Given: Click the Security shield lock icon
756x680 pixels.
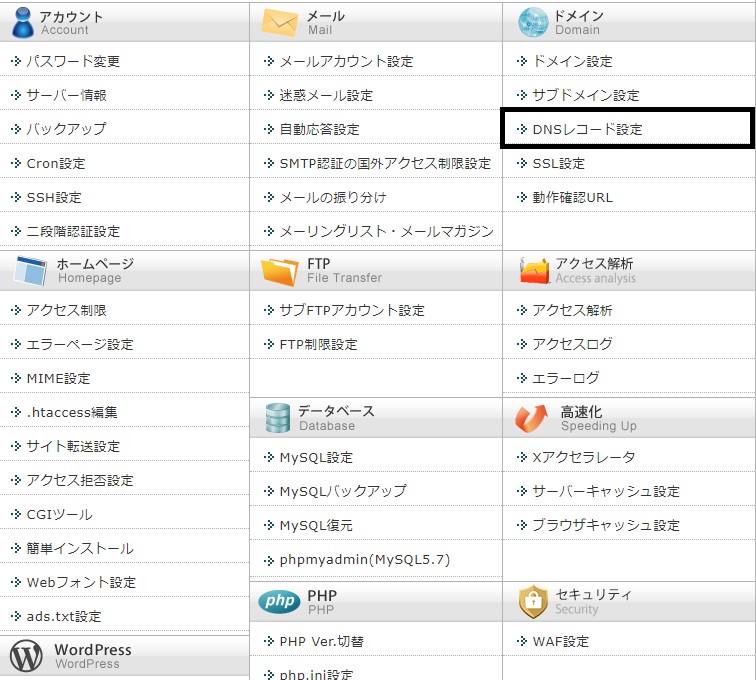Looking at the screenshot, I should (x=533, y=601).
